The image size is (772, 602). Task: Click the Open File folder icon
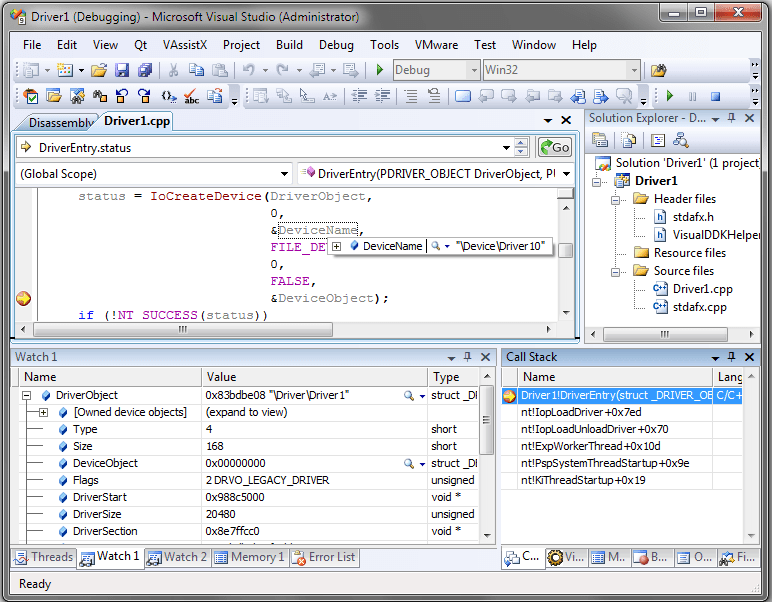98,70
